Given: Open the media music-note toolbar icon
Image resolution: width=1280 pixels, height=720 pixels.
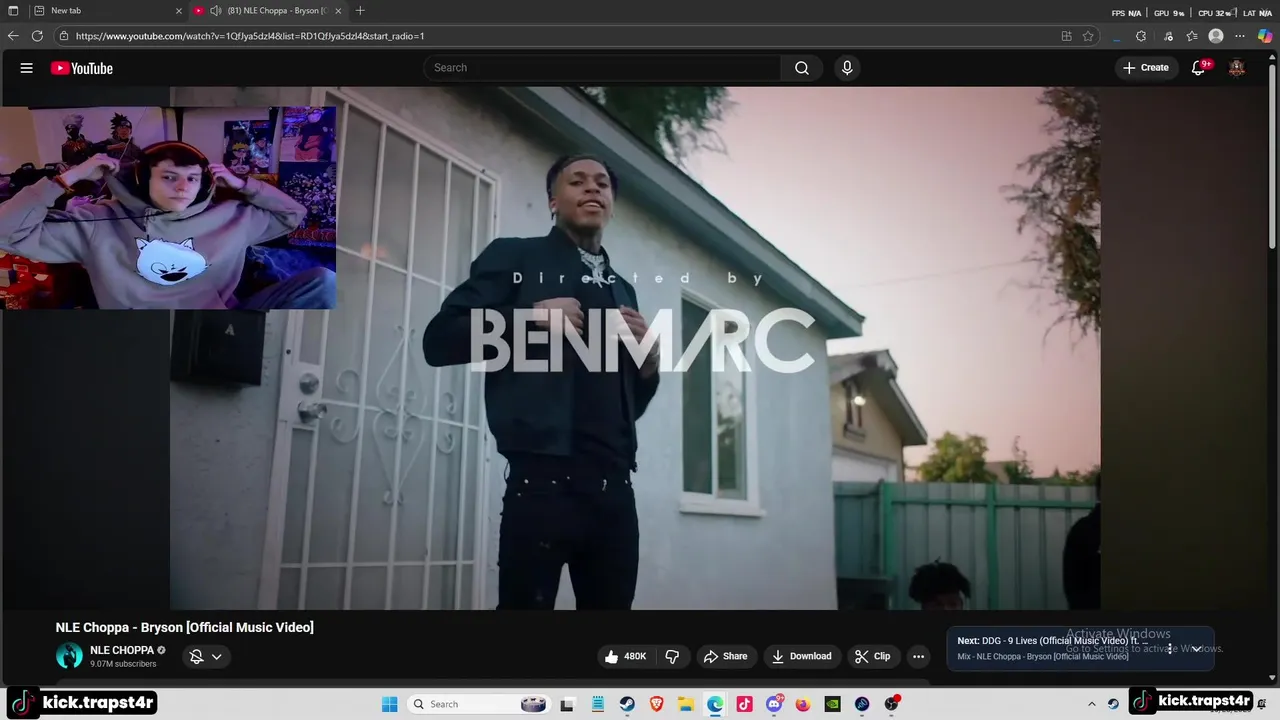Looking at the screenshot, I should click(1168, 36).
